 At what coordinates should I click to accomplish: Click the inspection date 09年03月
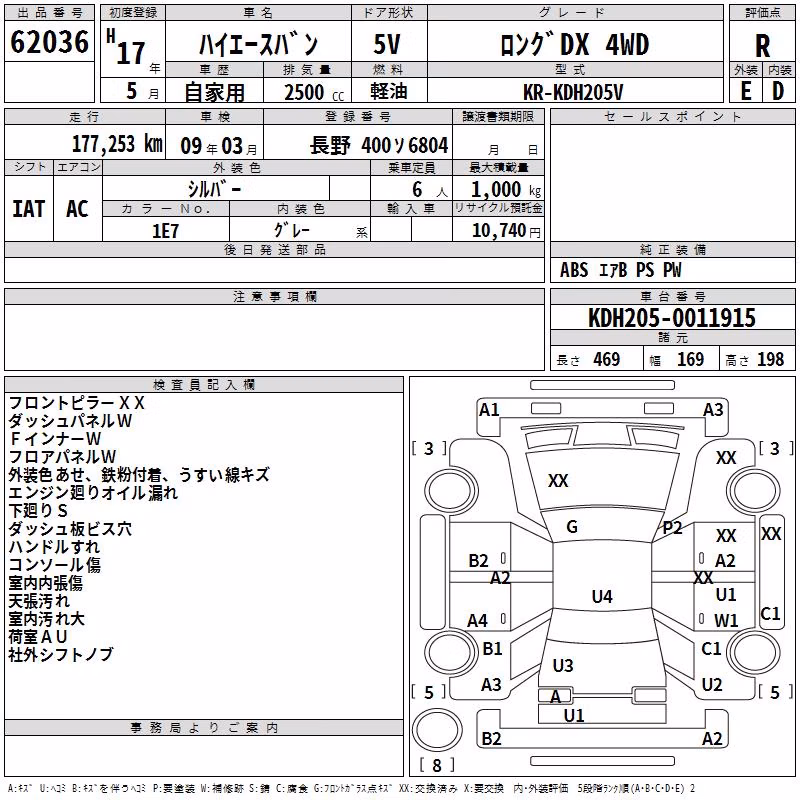219,146
